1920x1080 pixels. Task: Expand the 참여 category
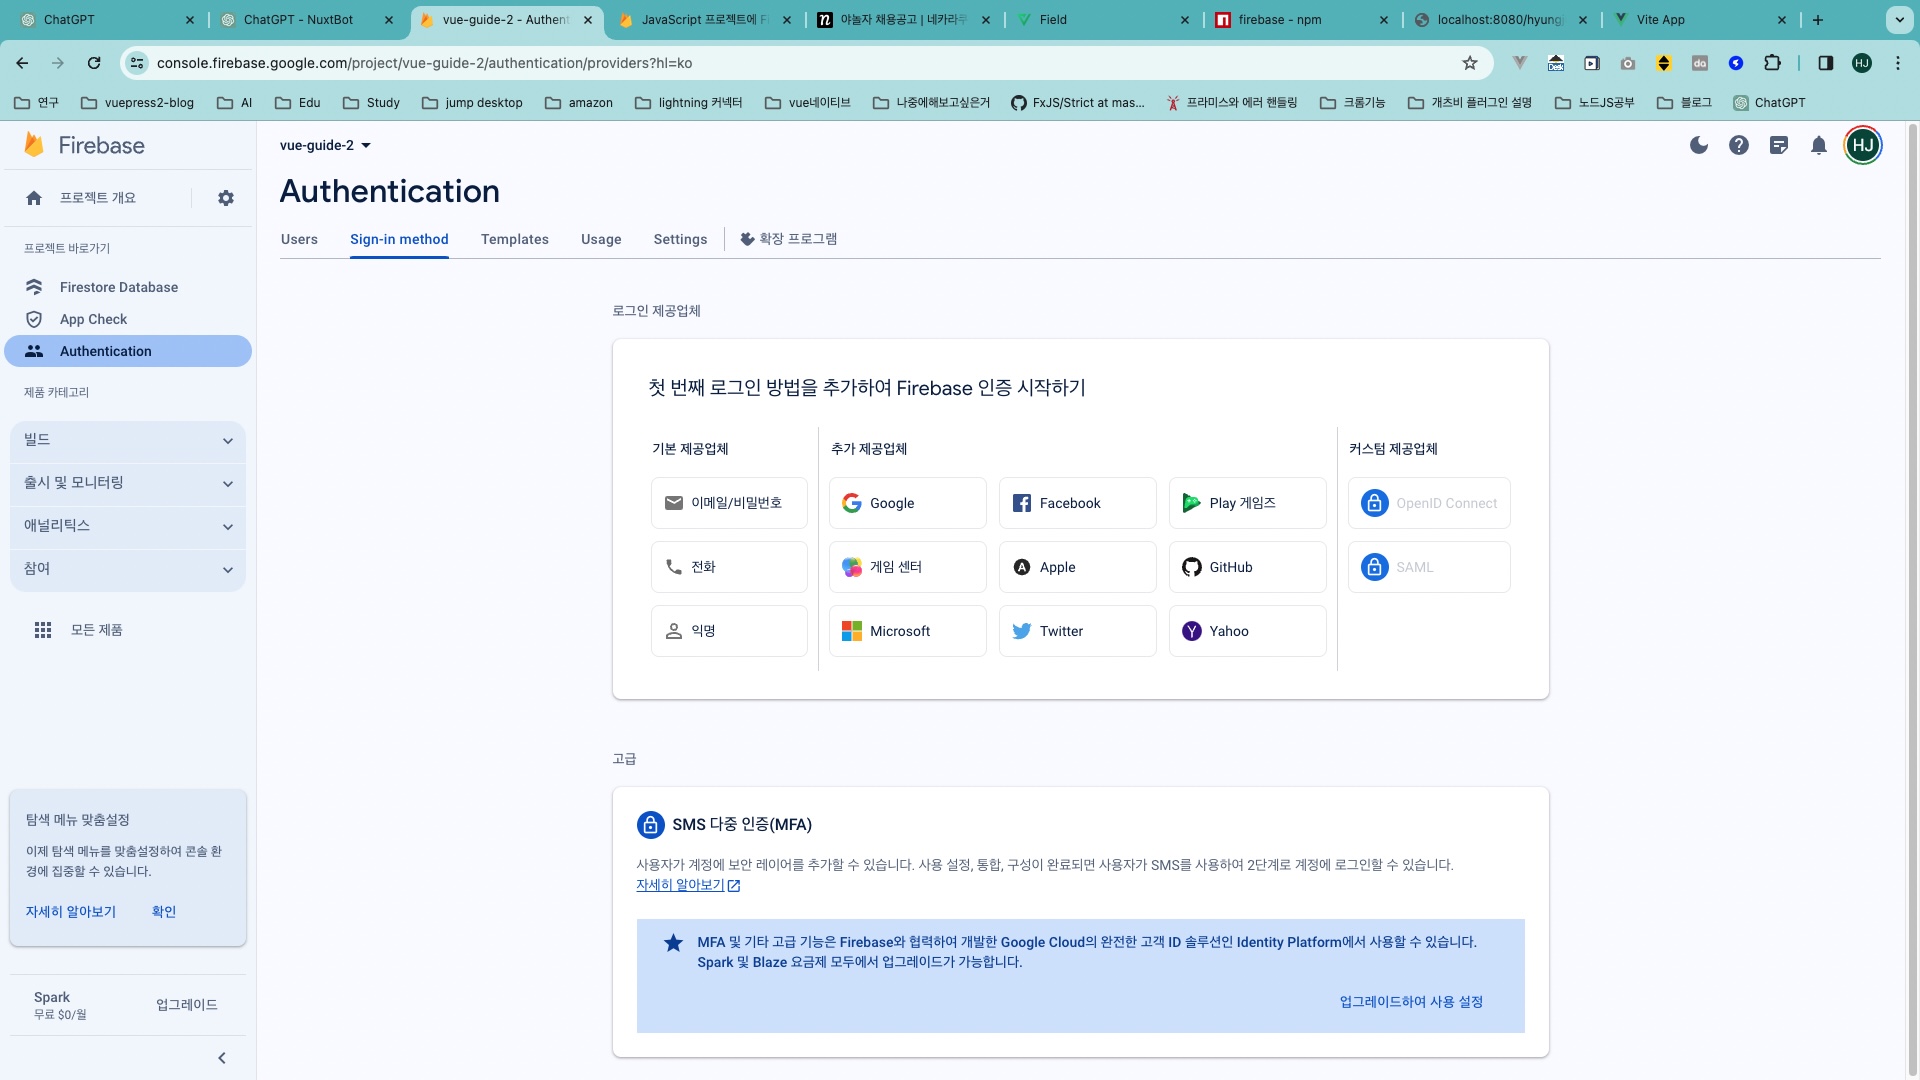(128, 569)
